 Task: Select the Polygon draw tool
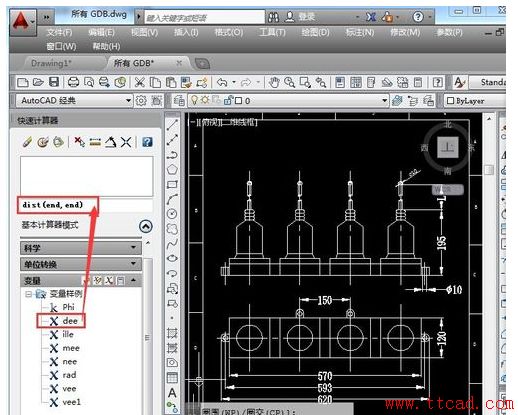click(172, 170)
